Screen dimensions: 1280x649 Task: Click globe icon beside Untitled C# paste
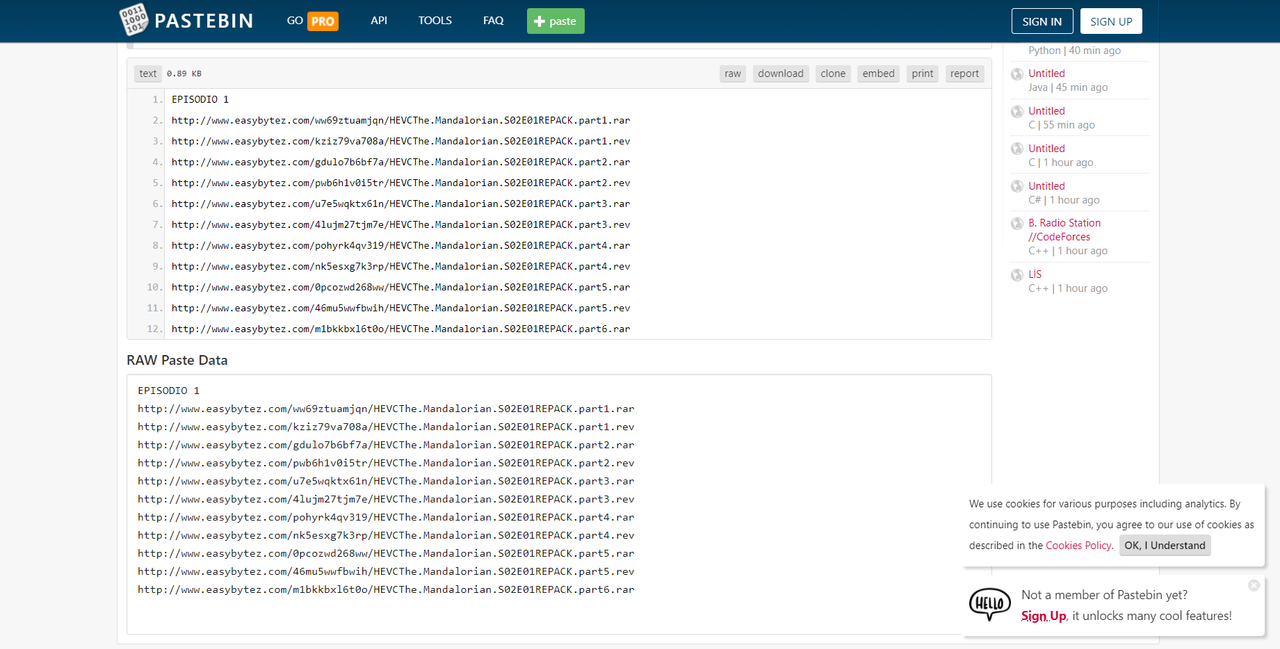point(1017,187)
